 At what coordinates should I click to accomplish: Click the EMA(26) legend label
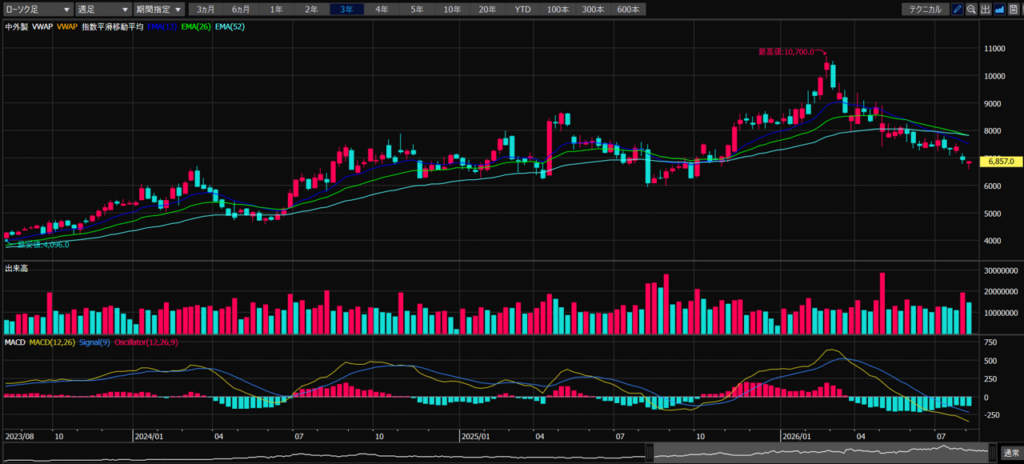196,27
